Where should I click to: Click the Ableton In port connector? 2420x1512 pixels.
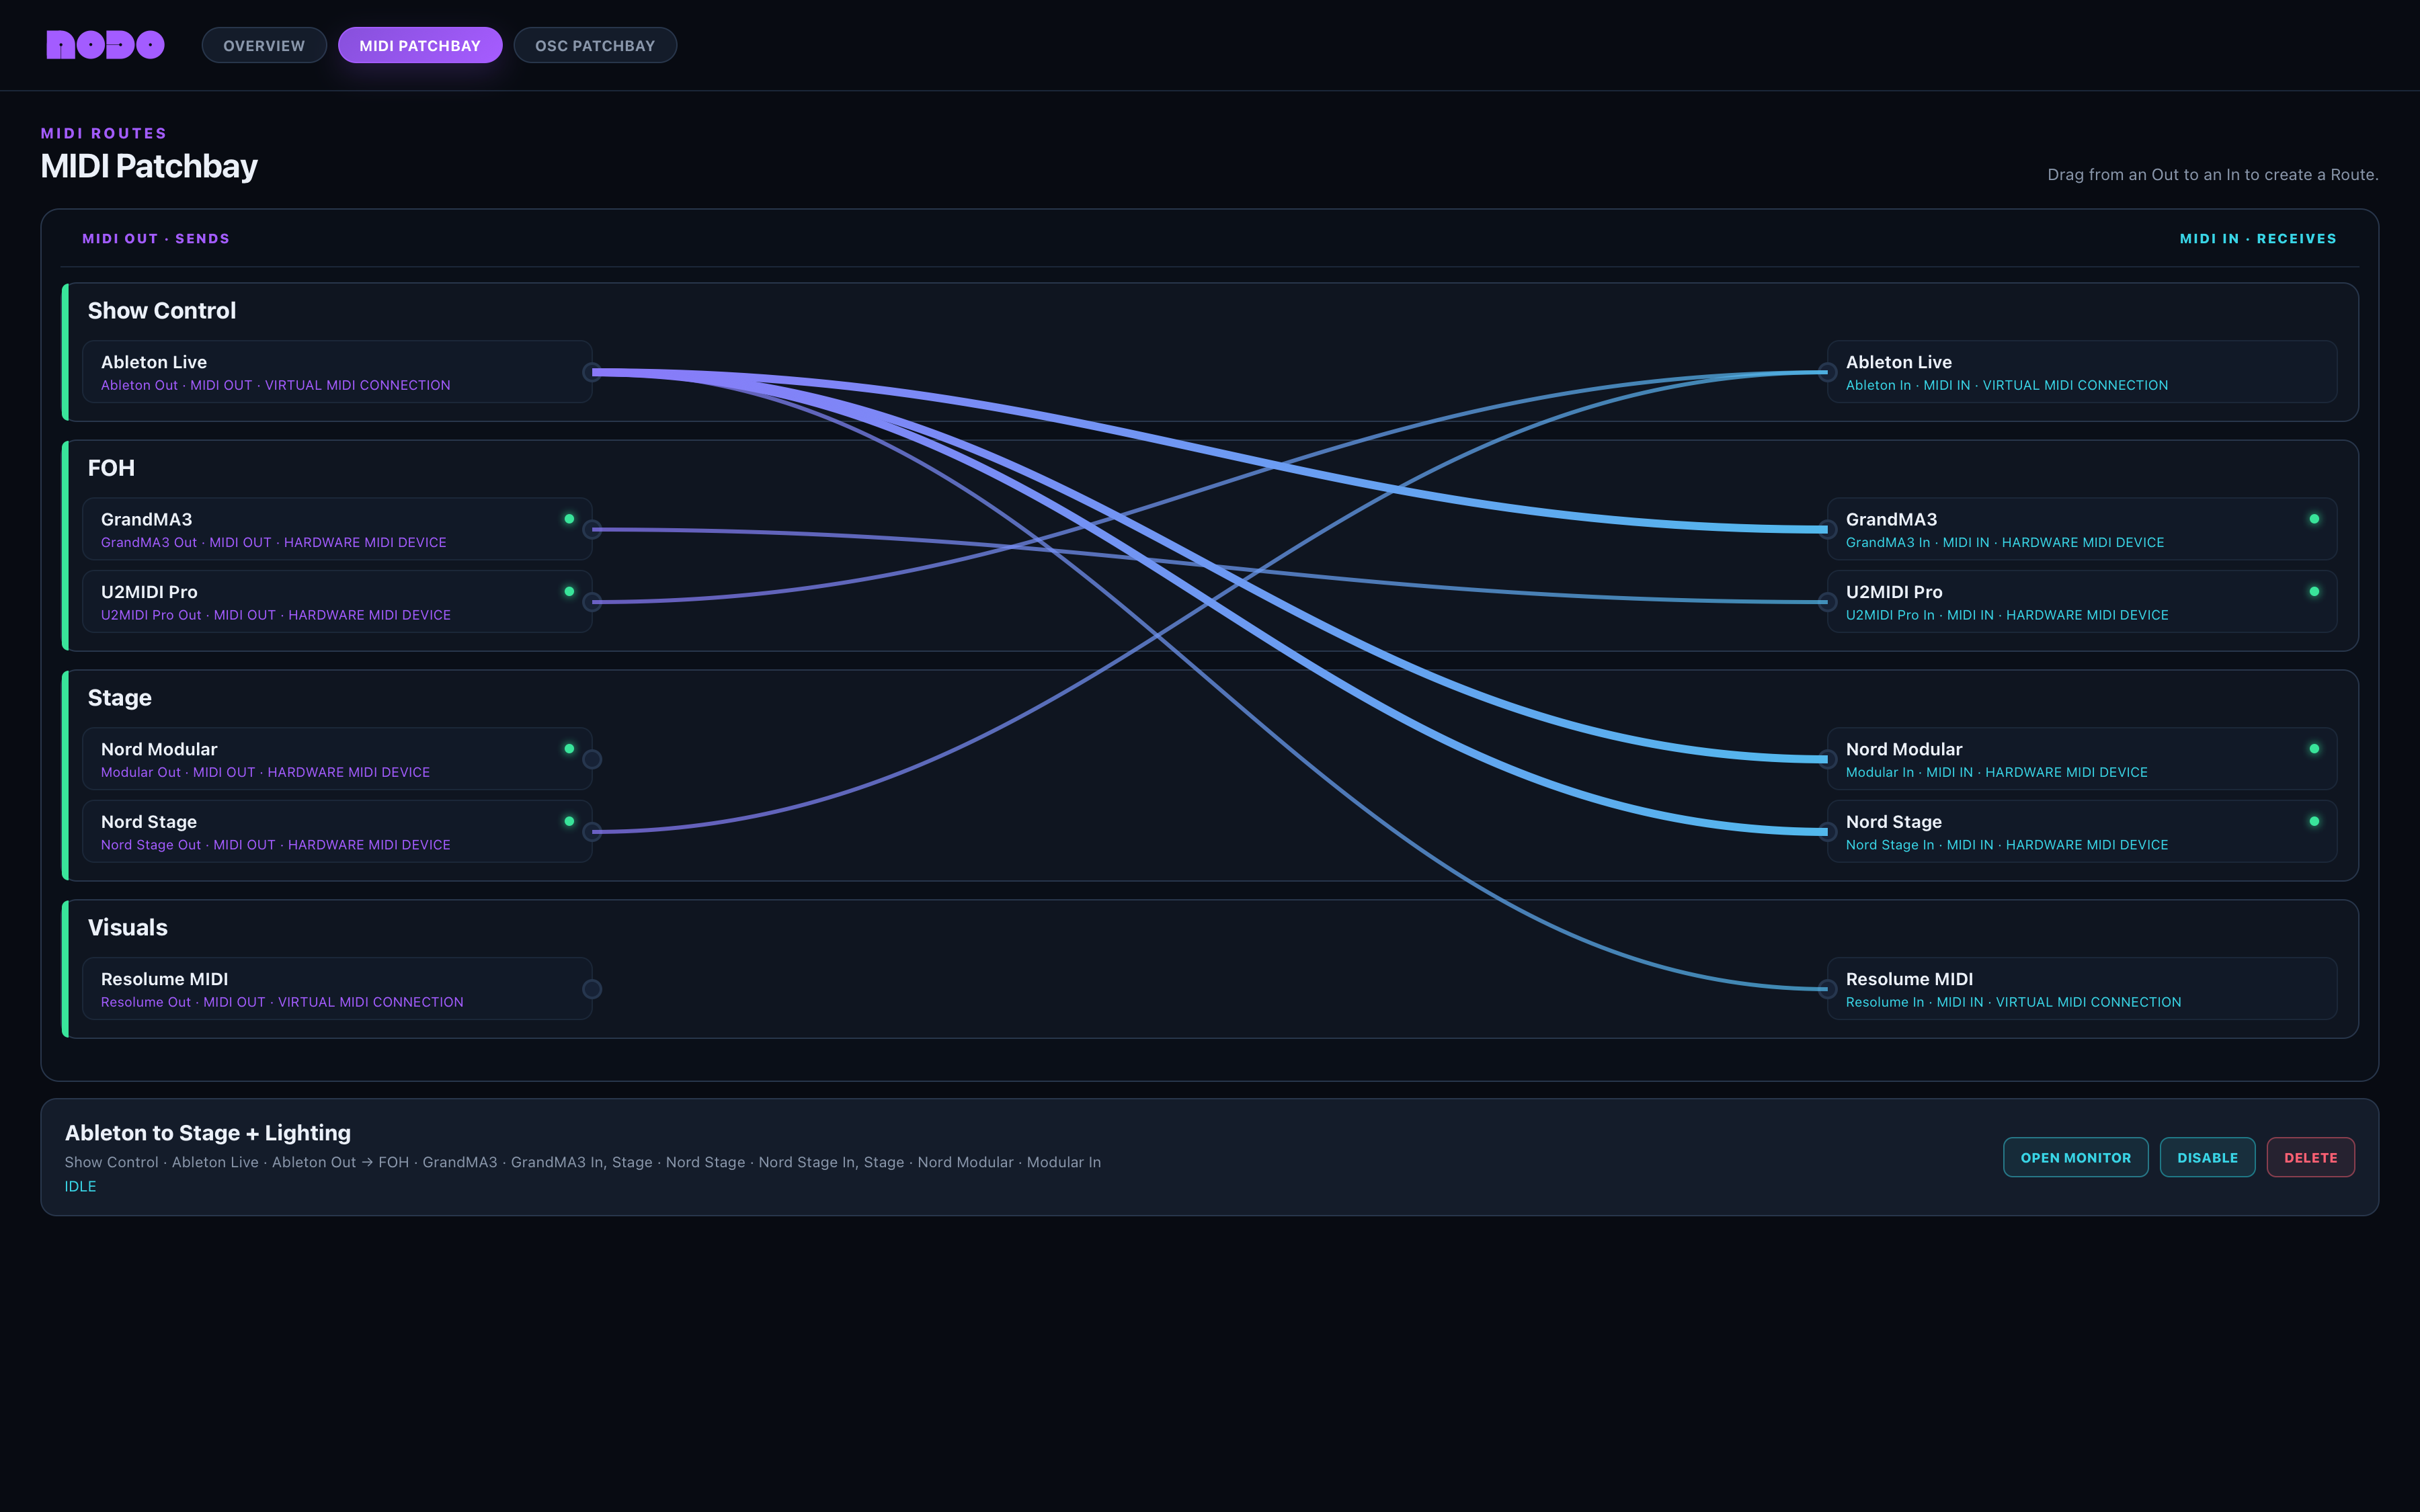tap(1827, 372)
